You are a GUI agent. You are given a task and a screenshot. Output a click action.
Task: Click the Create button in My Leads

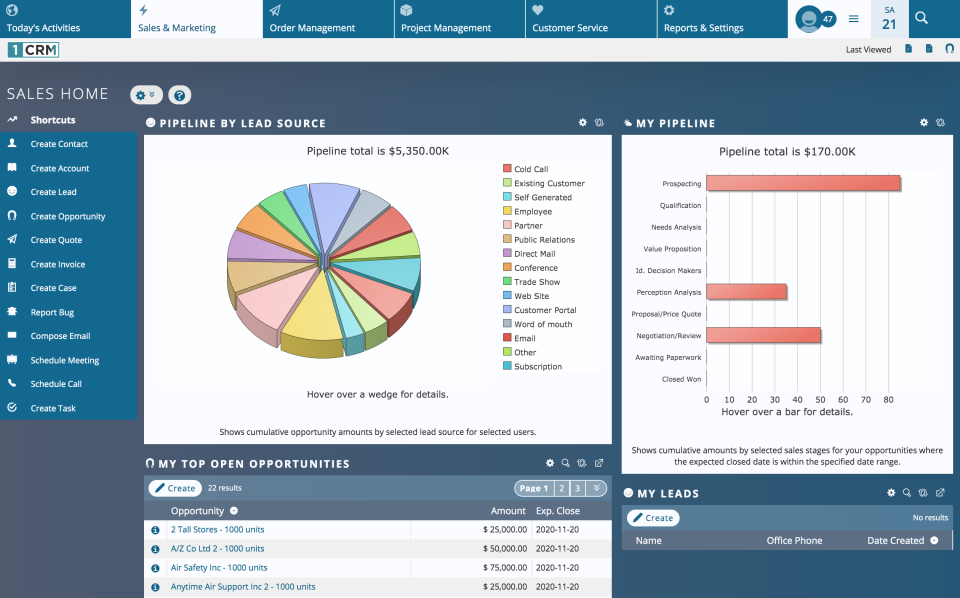coord(652,517)
